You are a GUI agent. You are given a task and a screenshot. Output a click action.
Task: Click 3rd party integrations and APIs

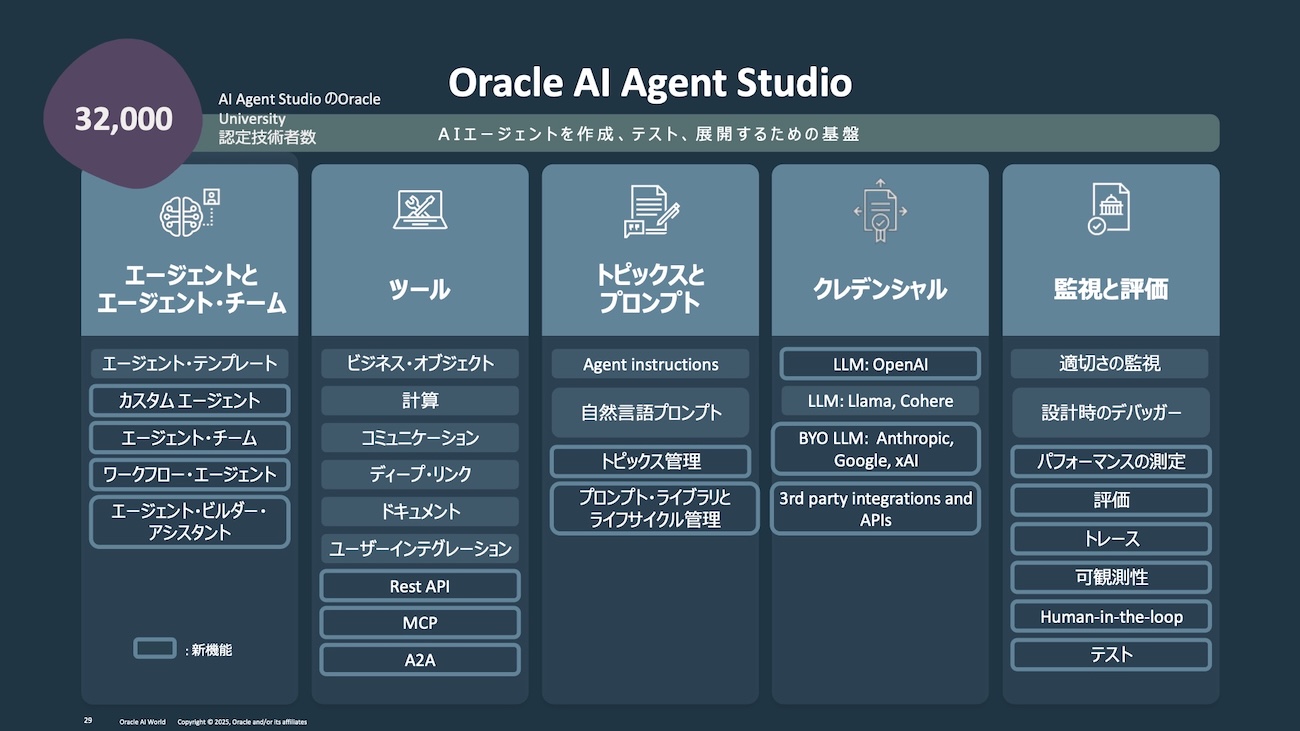coord(876,509)
